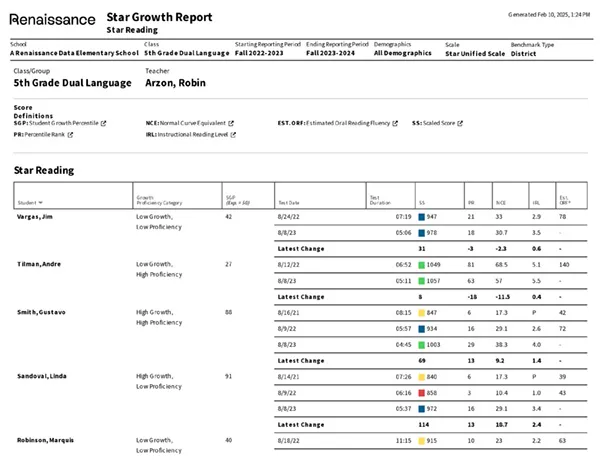
Task: Select student Smith, Gustavo
Action: click(41, 312)
